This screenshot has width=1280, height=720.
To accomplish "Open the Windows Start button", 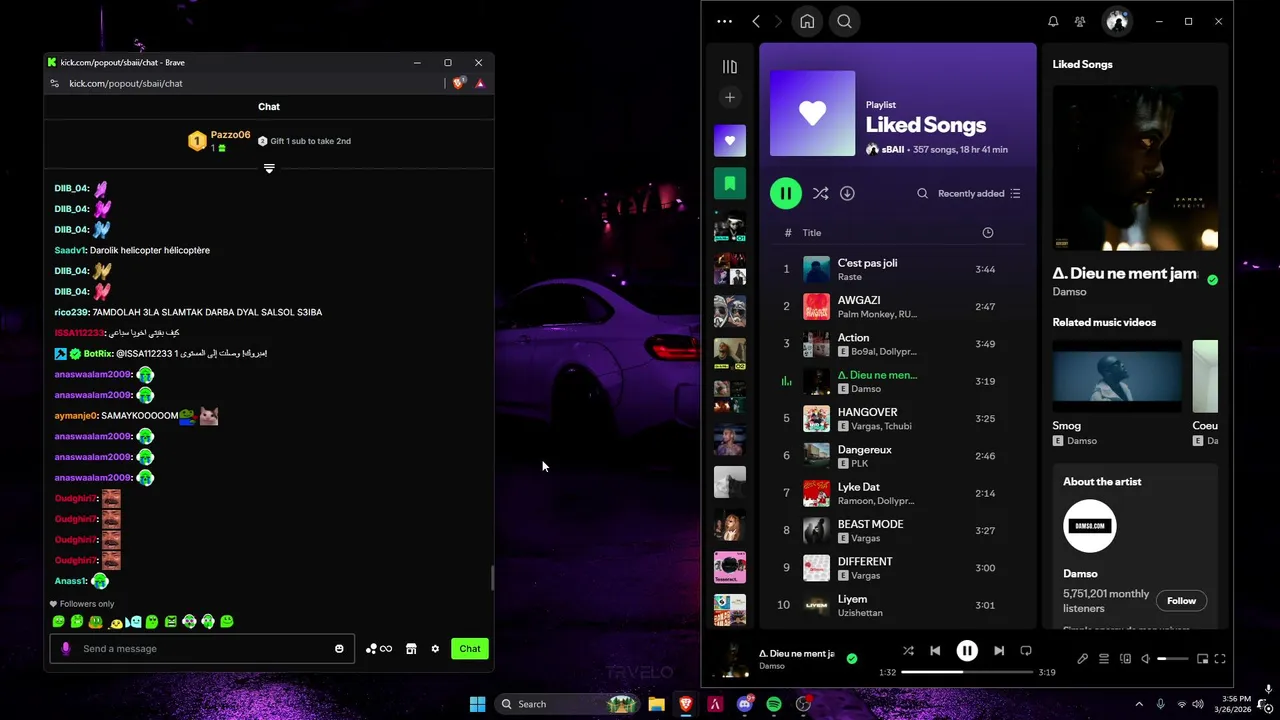I will click(478, 704).
